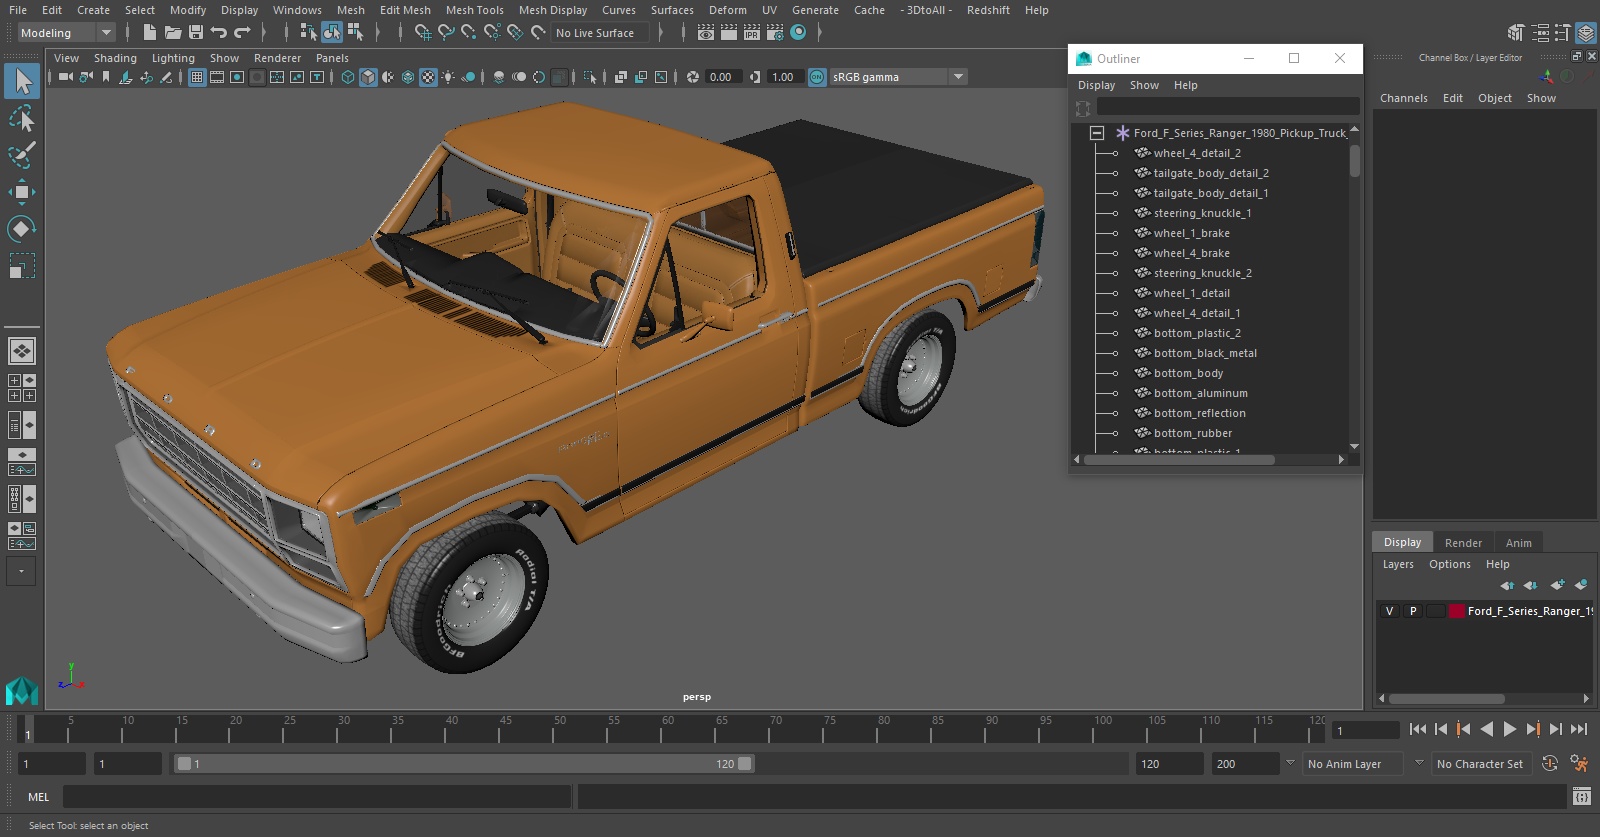Redo the last action
The image size is (1600, 837).
(x=242, y=33)
